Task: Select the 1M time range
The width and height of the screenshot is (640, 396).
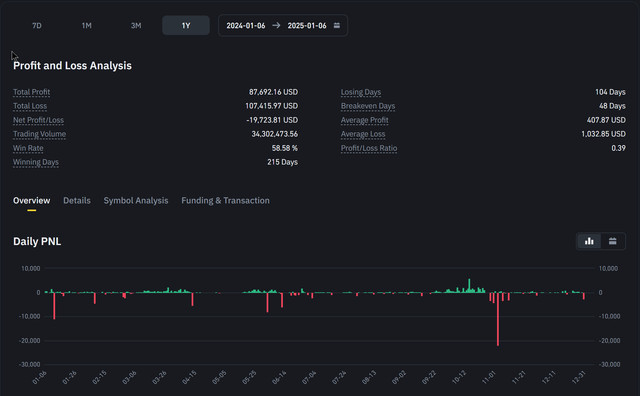Action: point(87,26)
